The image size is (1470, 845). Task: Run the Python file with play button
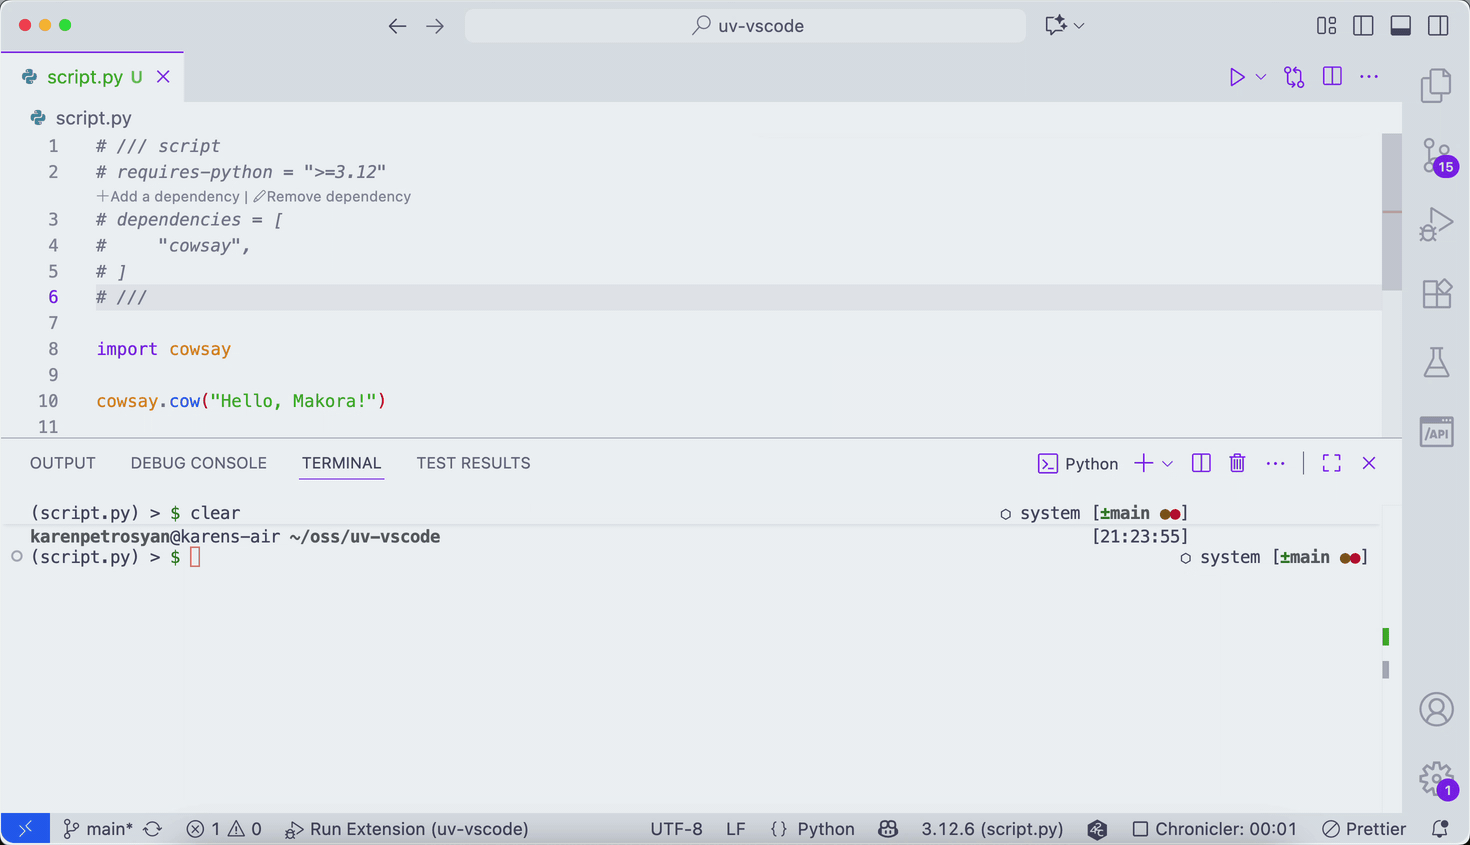(1237, 77)
